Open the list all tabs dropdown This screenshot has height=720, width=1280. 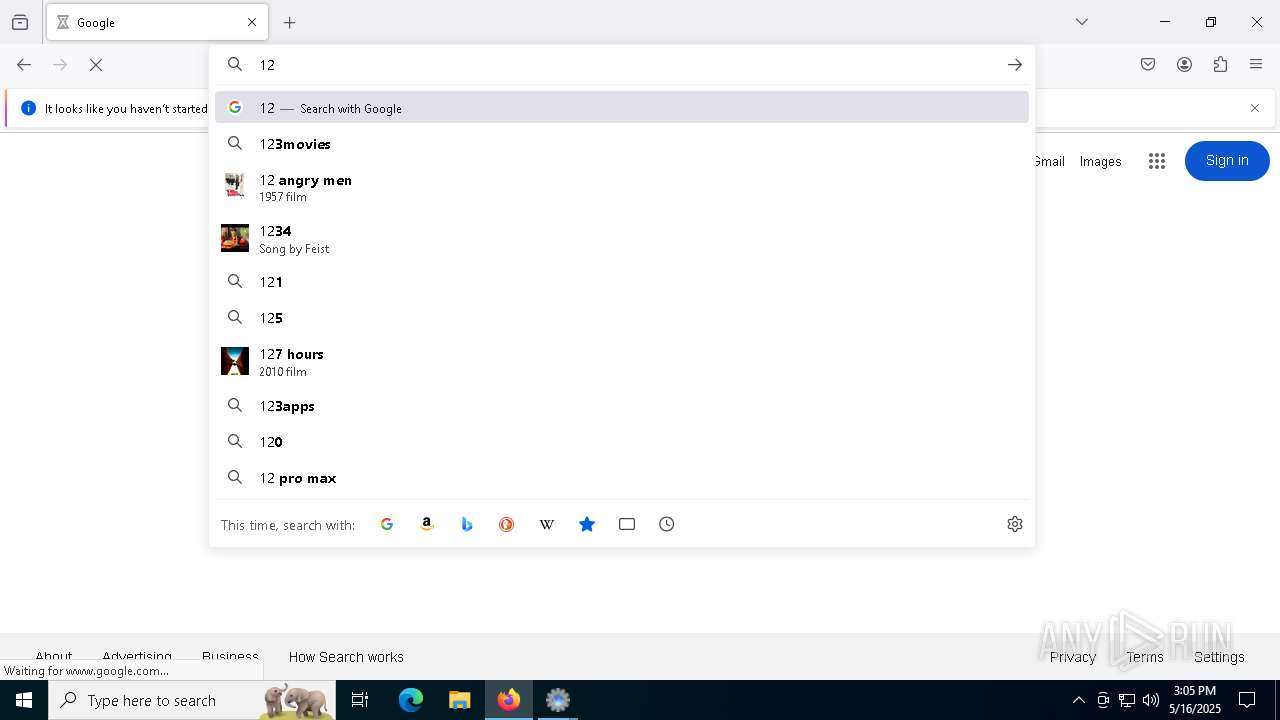coord(1082,22)
